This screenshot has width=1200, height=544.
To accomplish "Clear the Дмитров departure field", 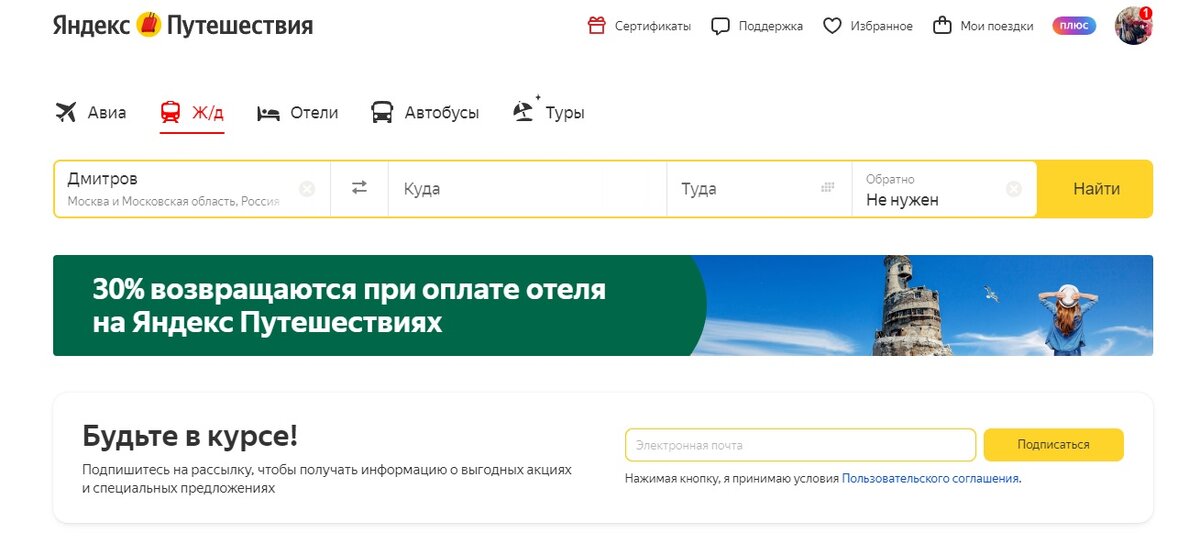I will [307, 188].
